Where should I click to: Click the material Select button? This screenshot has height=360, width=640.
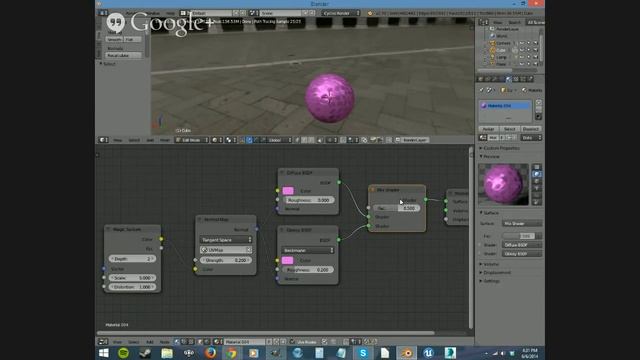click(x=509, y=129)
